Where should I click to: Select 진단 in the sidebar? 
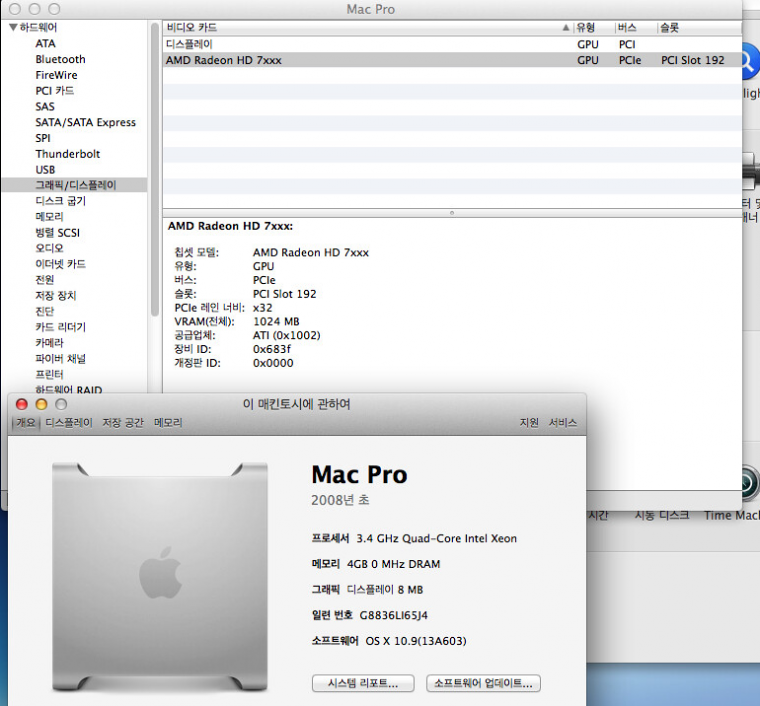coord(45,311)
